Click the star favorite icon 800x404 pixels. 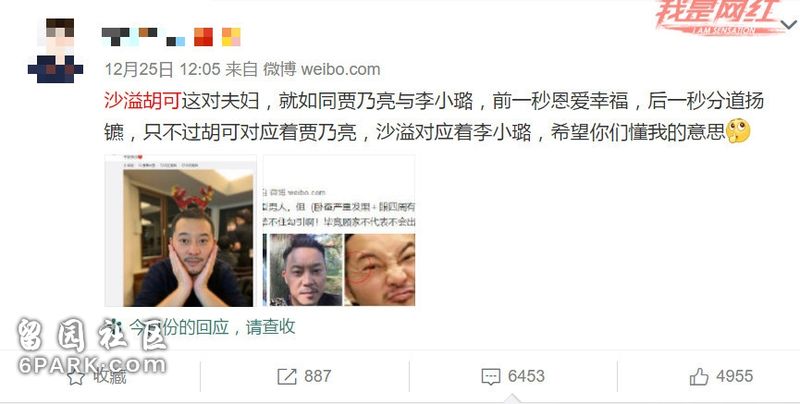click(77, 377)
